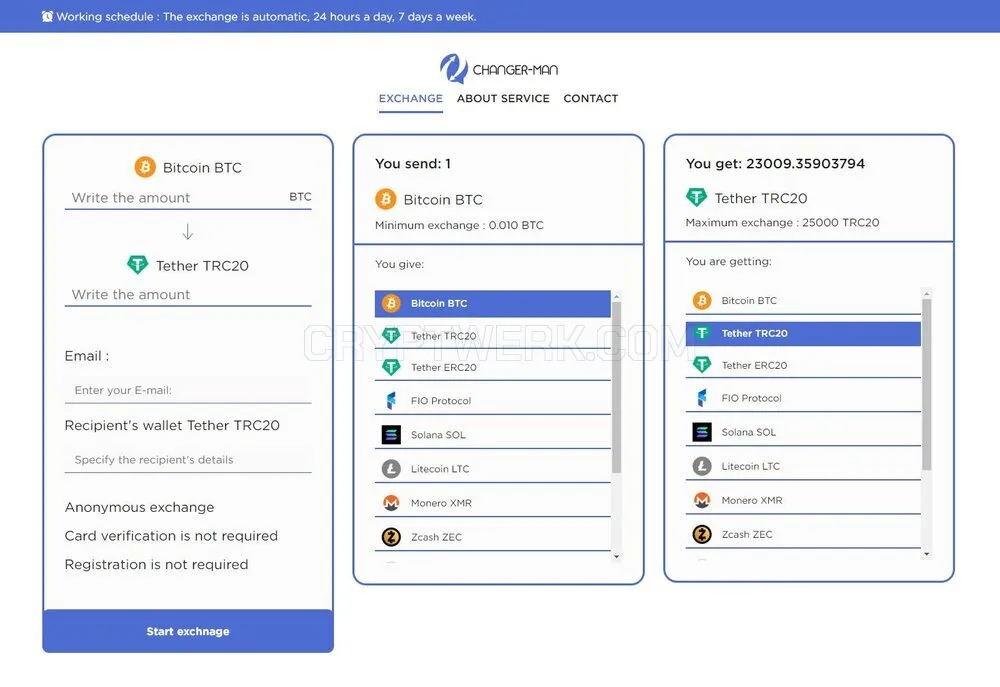Select FIO Protocol label in You give list

click(x=441, y=401)
